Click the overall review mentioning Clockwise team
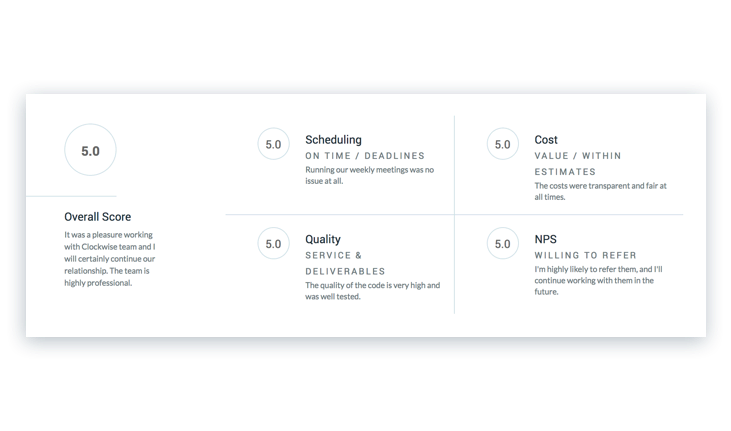The image size is (731, 431). pyautogui.click(x=109, y=258)
